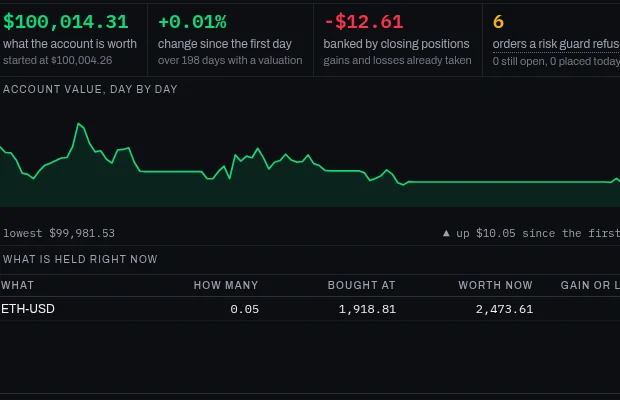Screen dimensions: 620x400
Task: Click 'up $10.05 since the first' text
Action: (x=538, y=233)
